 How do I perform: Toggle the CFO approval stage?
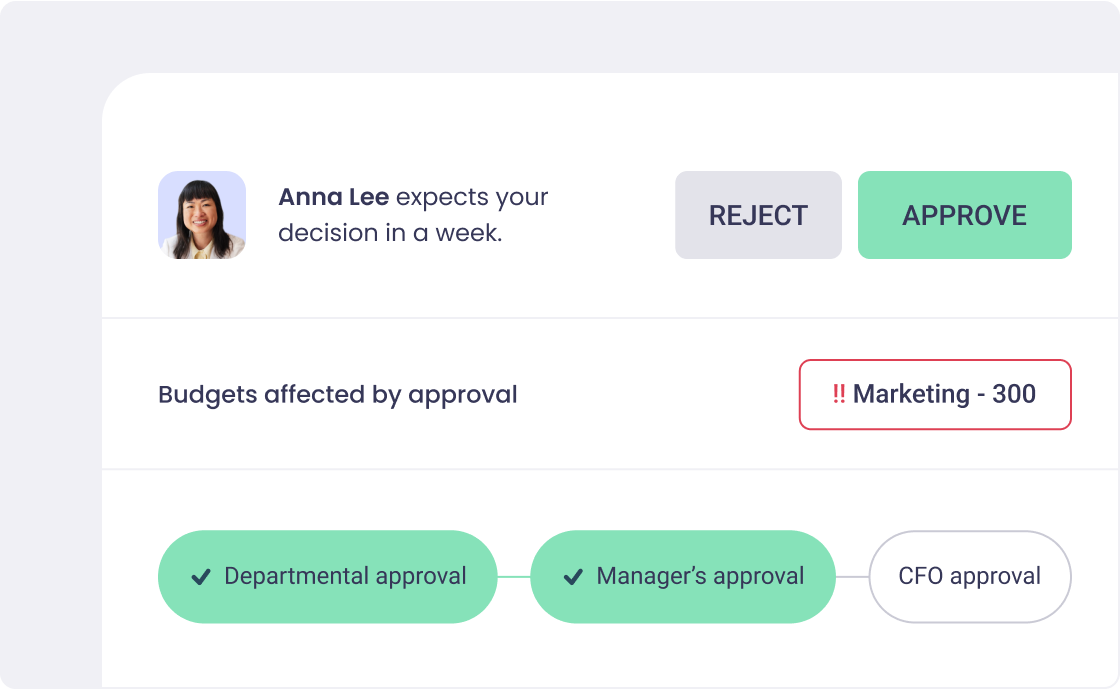[969, 576]
